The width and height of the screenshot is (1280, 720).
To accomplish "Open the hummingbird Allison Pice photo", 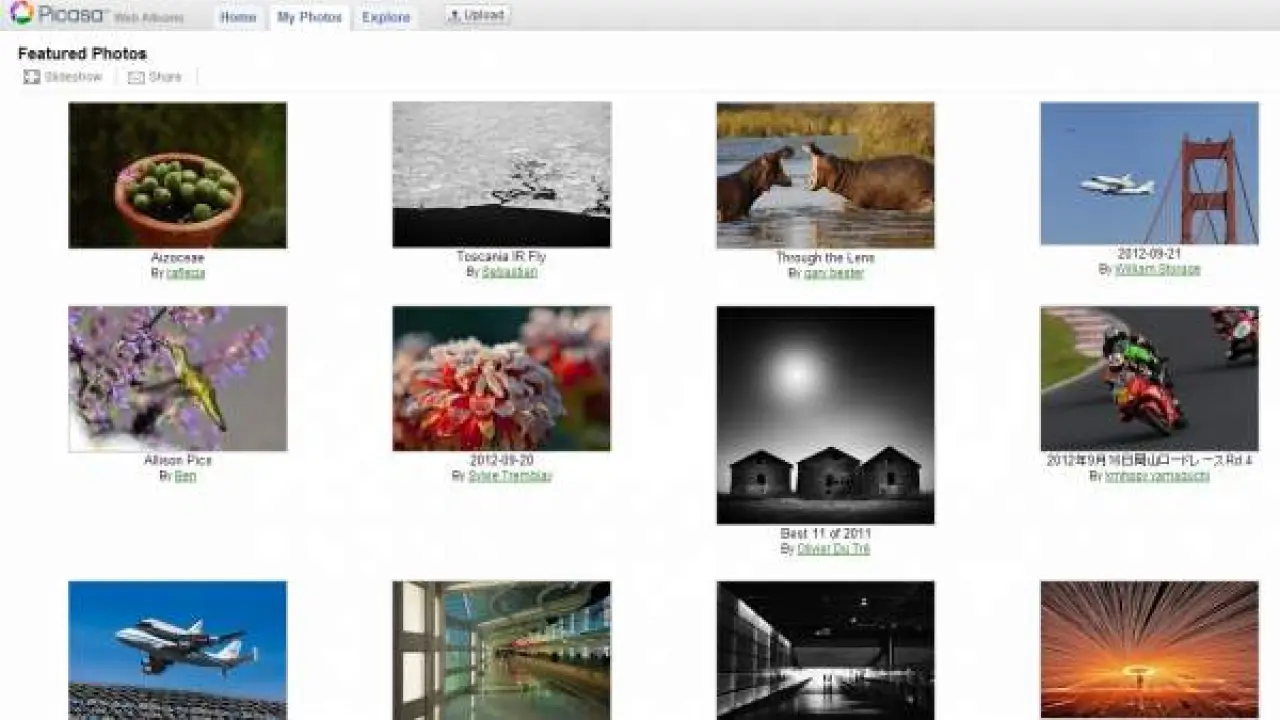I will click(x=177, y=378).
